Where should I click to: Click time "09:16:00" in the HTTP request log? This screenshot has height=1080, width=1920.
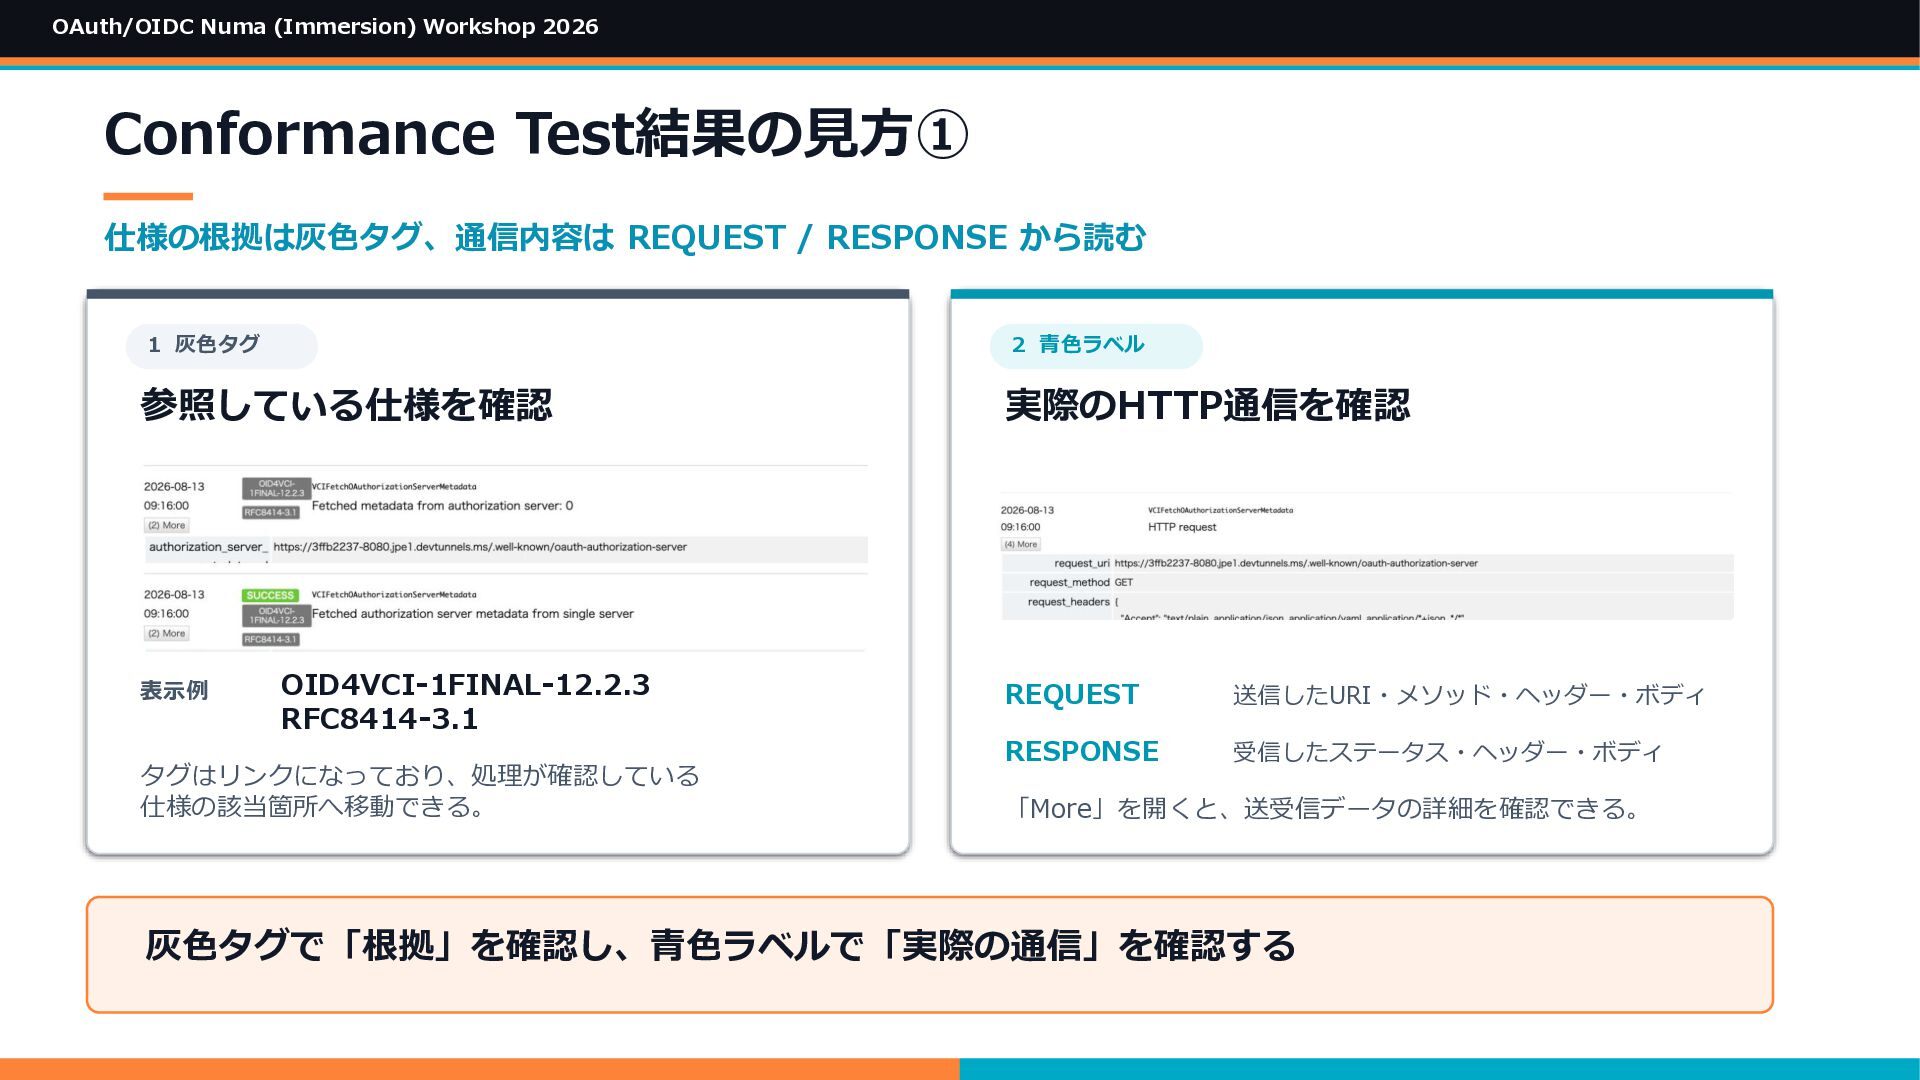coord(1021,527)
